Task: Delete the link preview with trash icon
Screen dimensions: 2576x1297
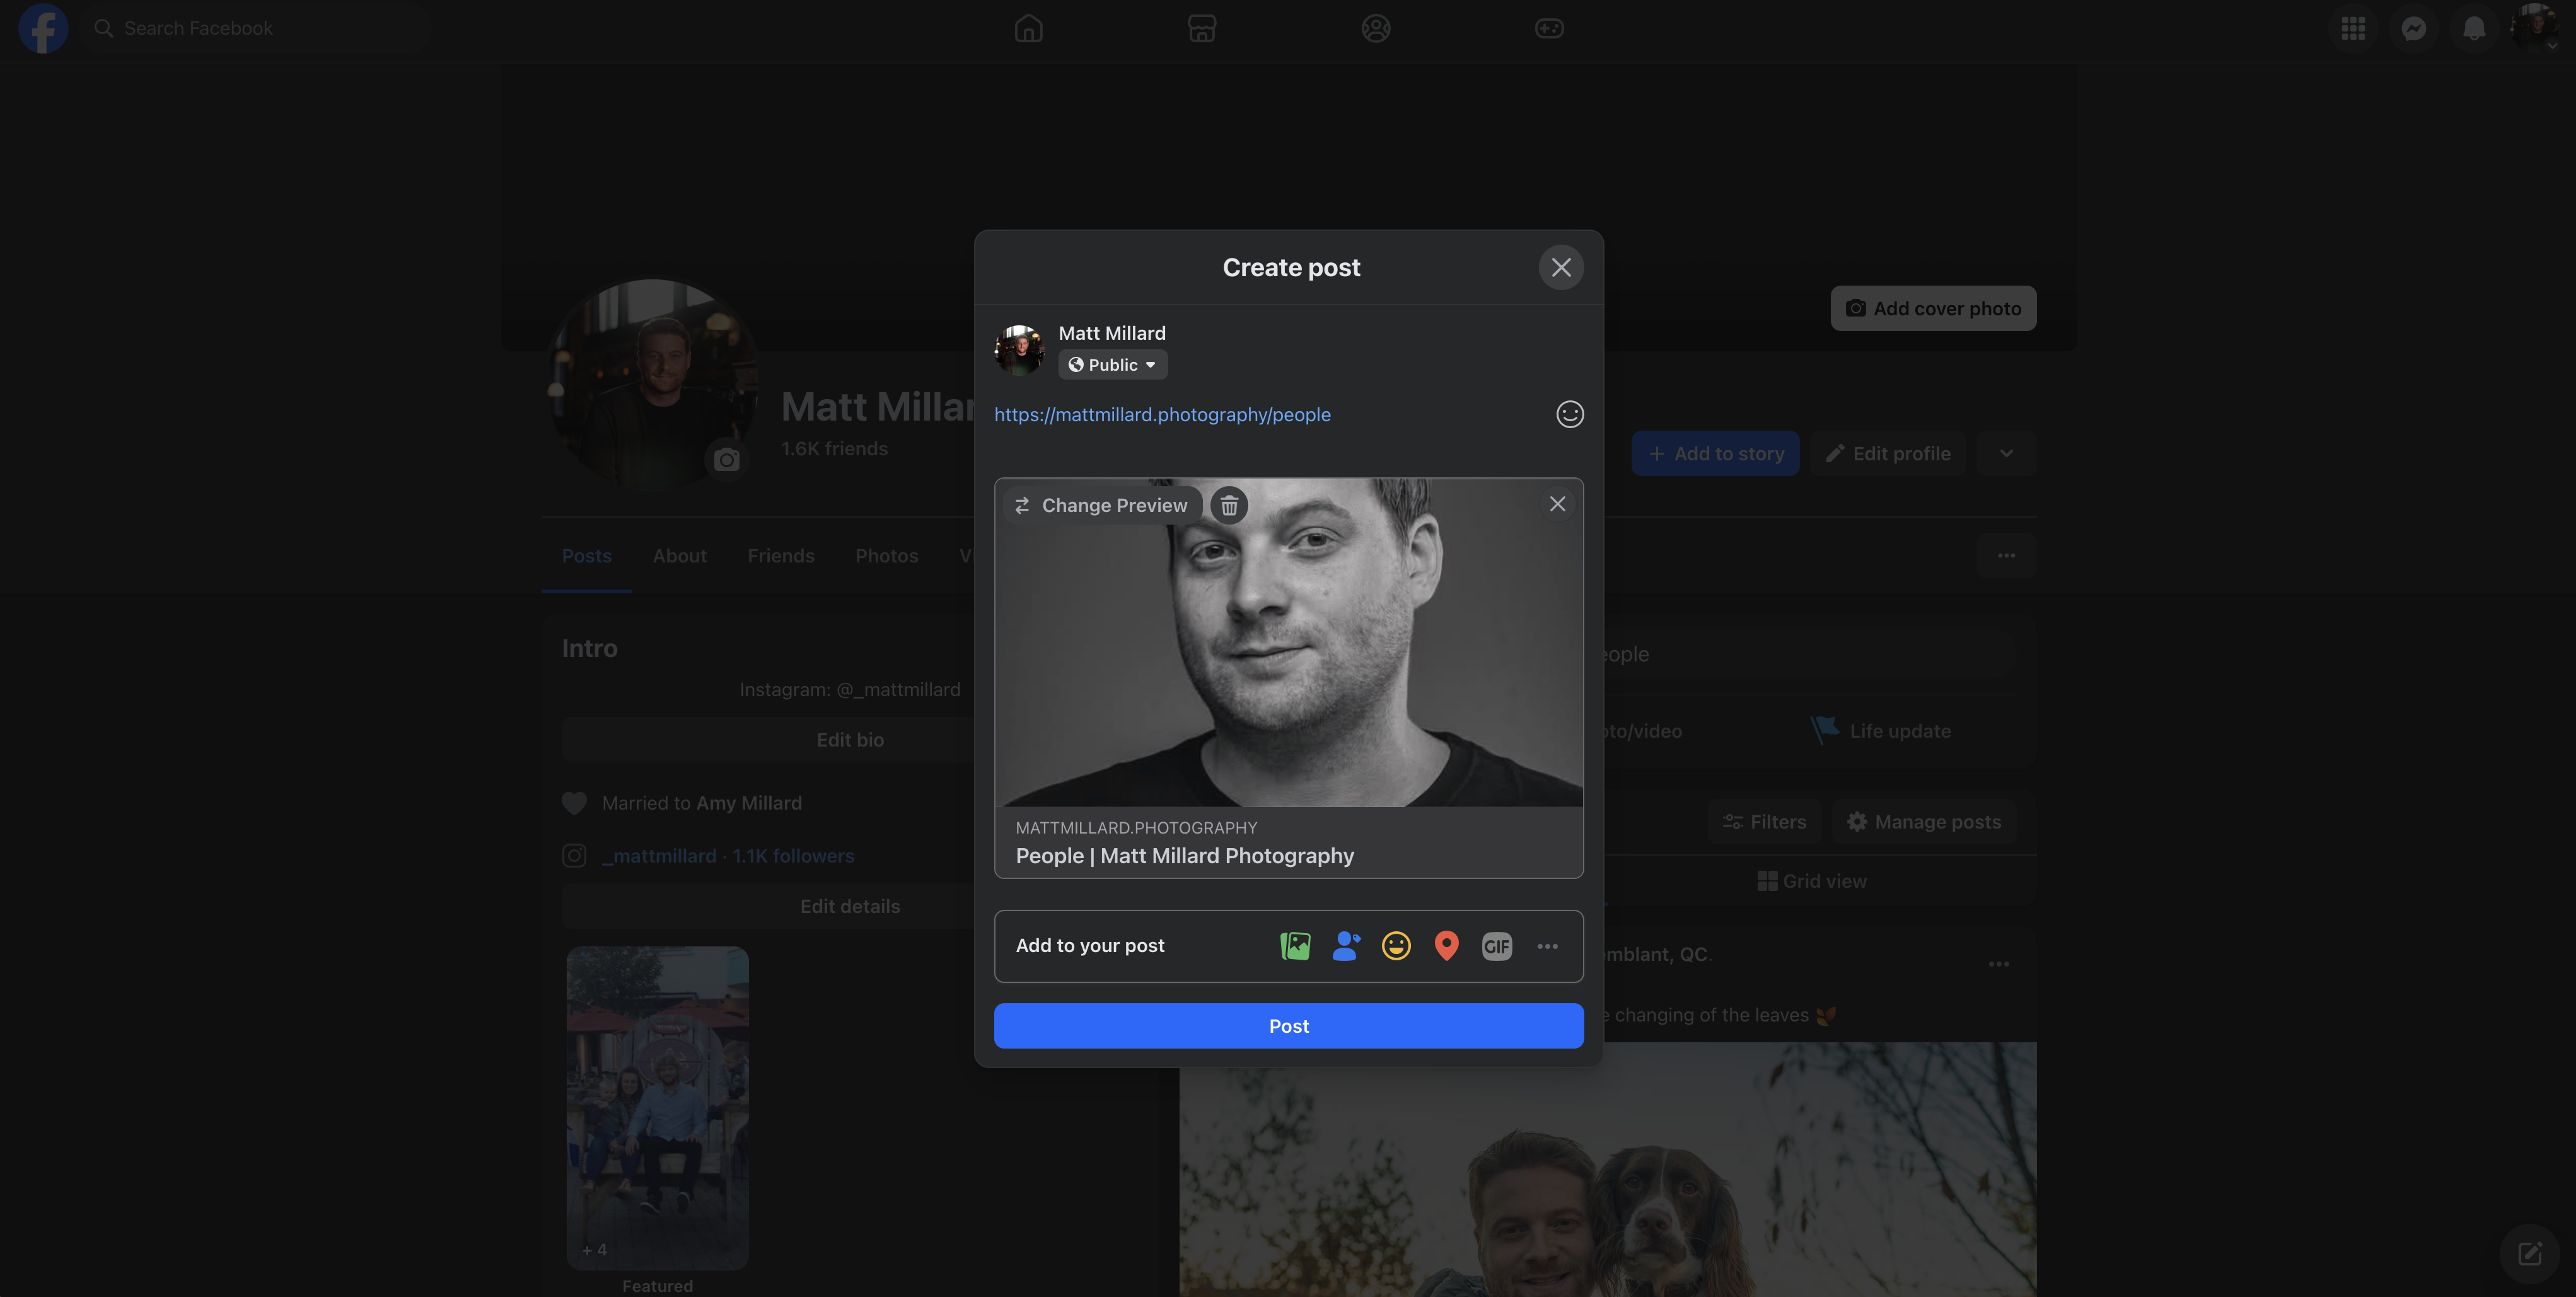Action: point(1229,505)
